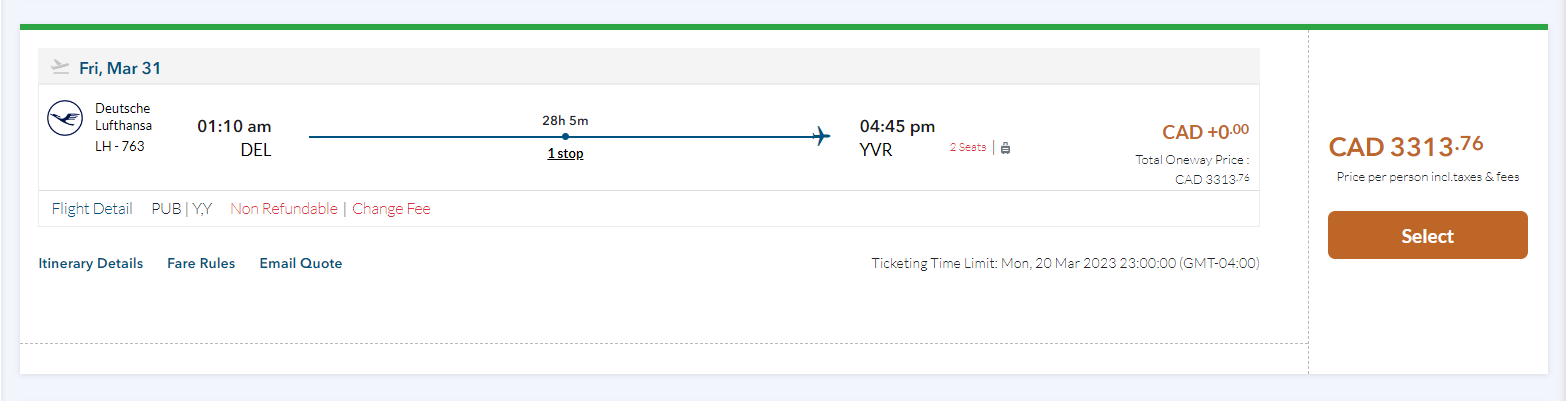The width and height of the screenshot is (1566, 401).
Task: Click the CAD 3313.76 per person price
Action: point(1405,147)
